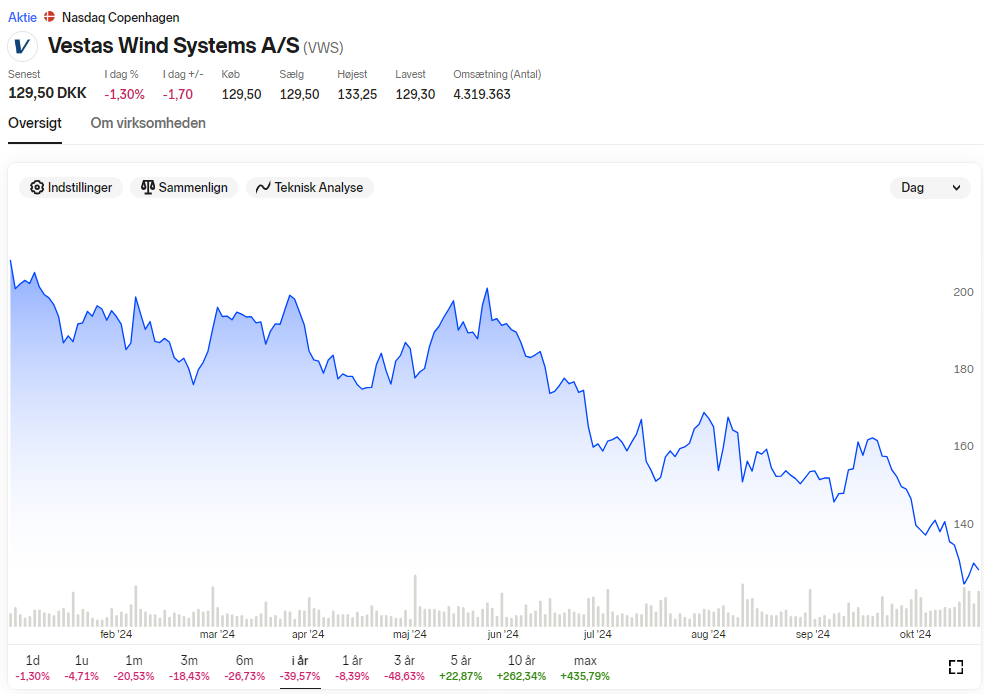The height and width of the screenshot is (694, 984).
Task: Click Vestas Wind Systems A/S title
Action: coord(174,46)
